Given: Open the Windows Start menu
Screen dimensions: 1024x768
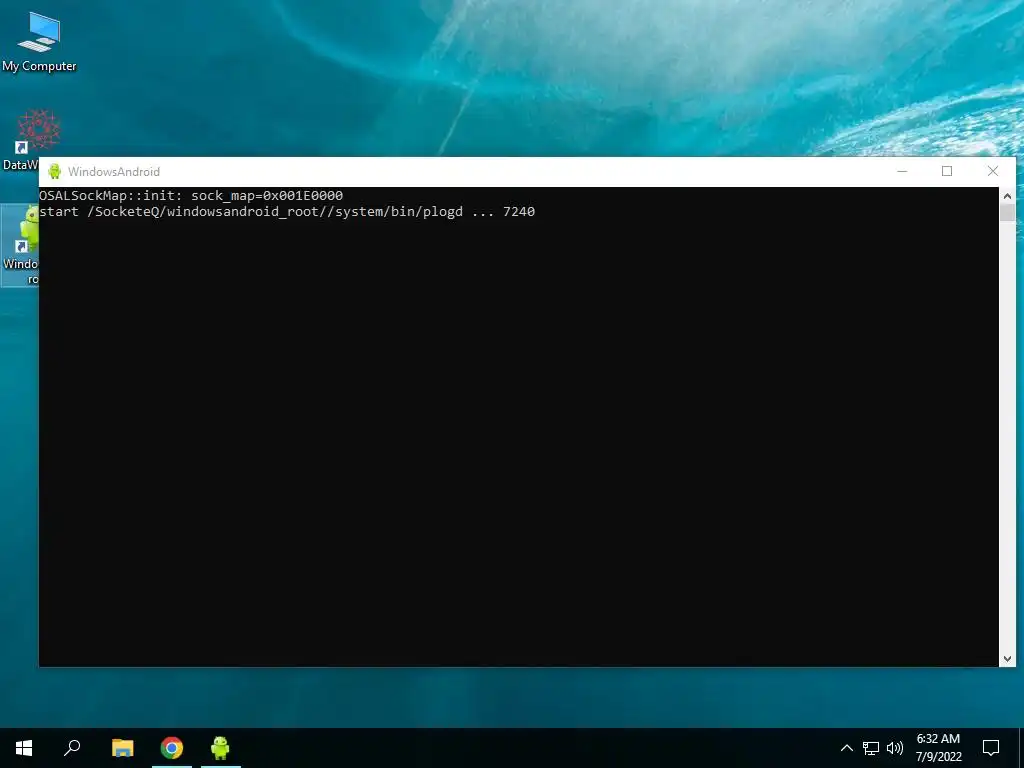Looking at the screenshot, I should (x=24, y=748).
